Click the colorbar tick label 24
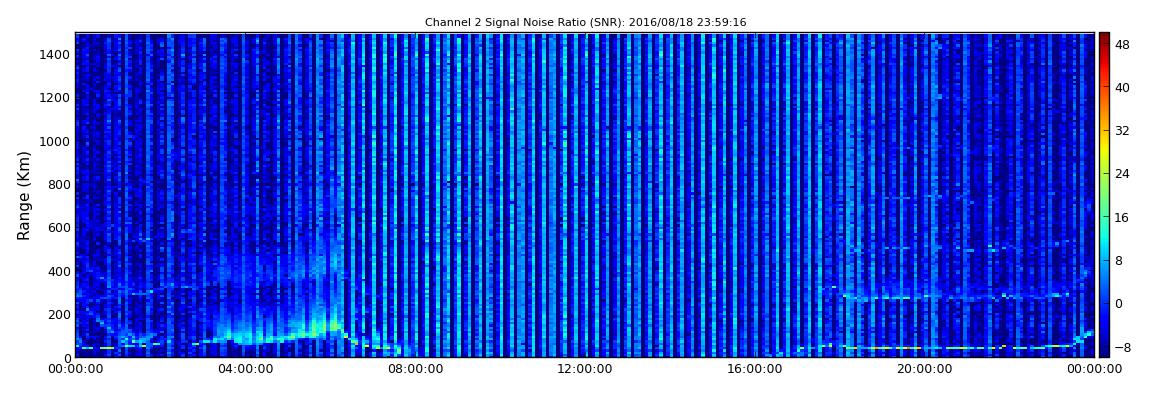The image size is (1150, 407). point(1122,174)
